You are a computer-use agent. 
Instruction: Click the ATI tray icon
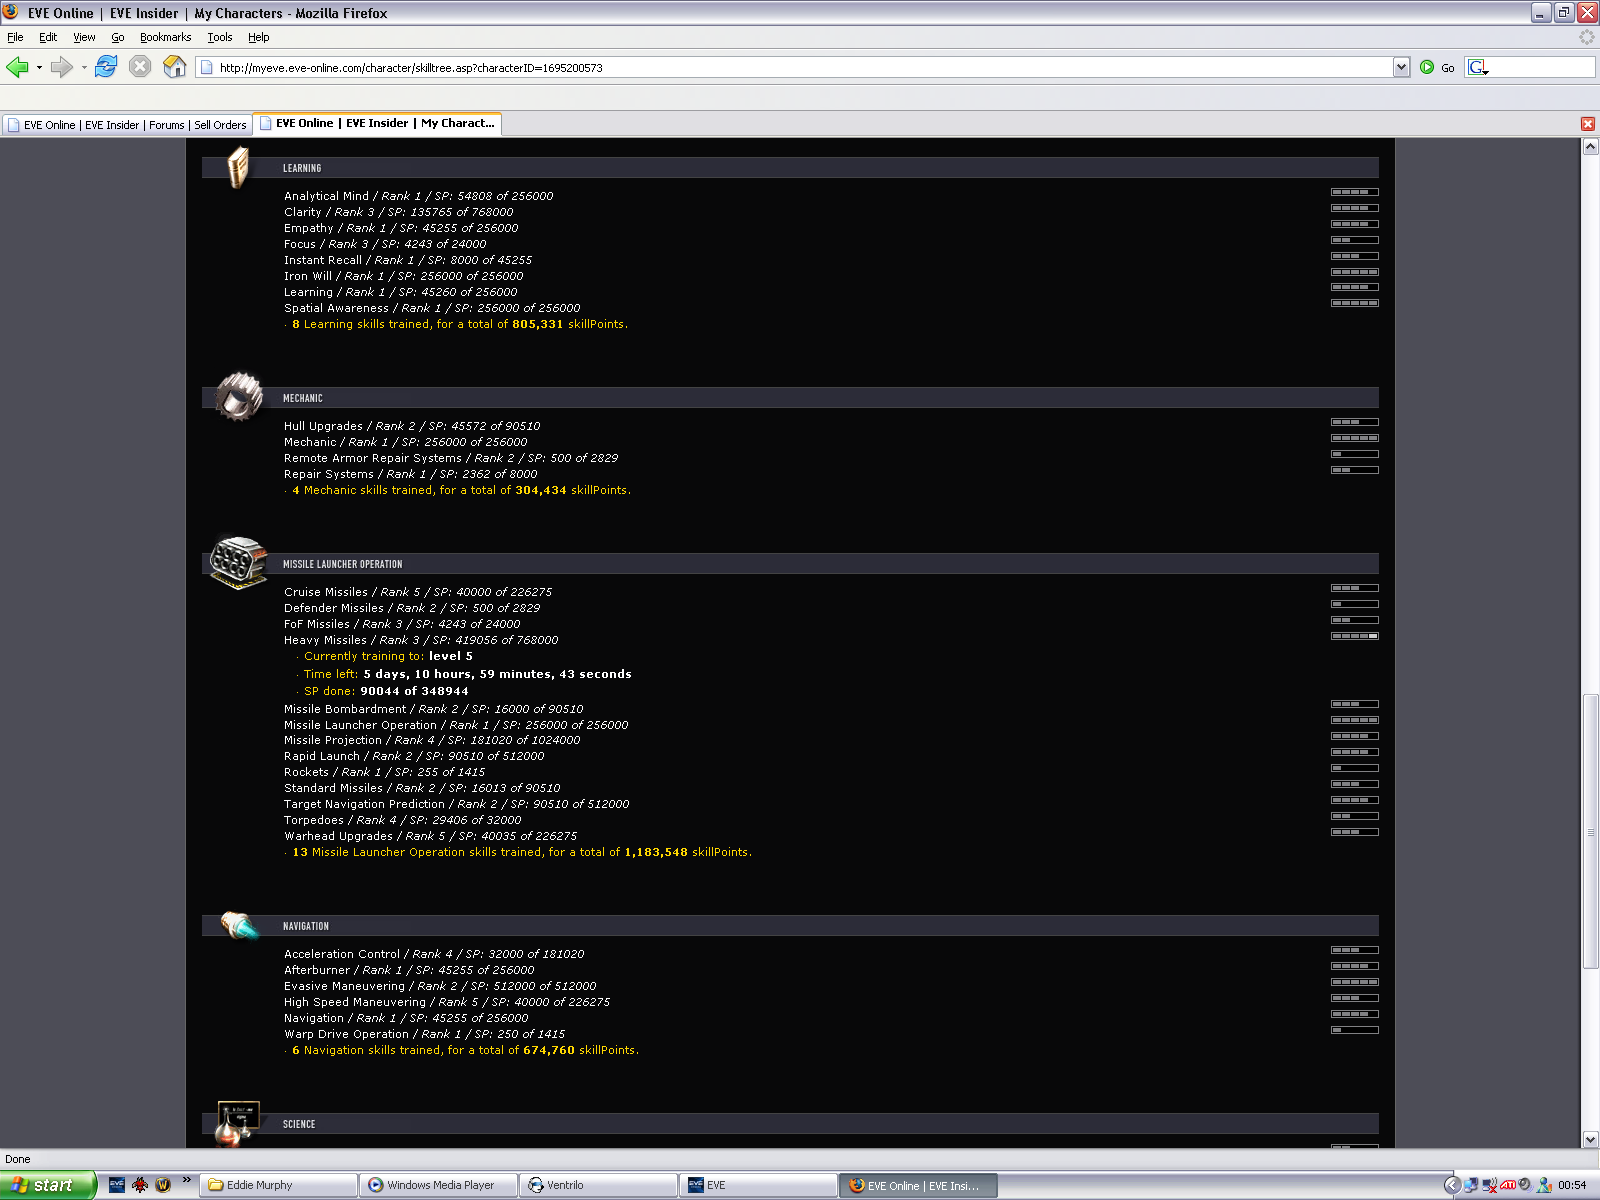pos(1508,1185)
